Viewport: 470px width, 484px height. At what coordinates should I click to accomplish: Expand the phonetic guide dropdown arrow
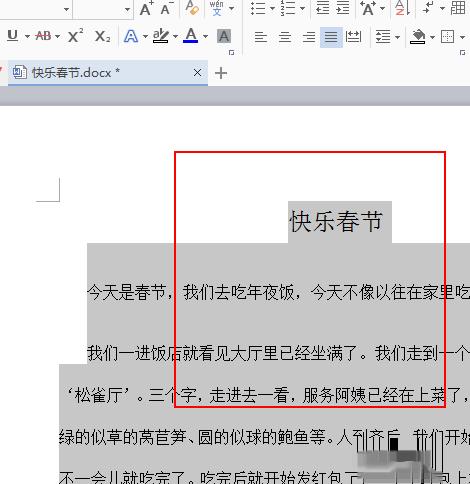point(232,8)
